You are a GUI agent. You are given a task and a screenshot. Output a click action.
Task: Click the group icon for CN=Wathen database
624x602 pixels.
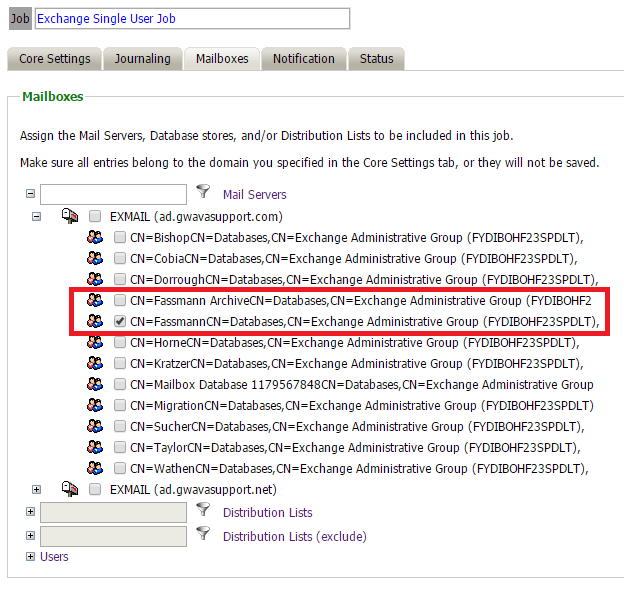tap(95, 468)
